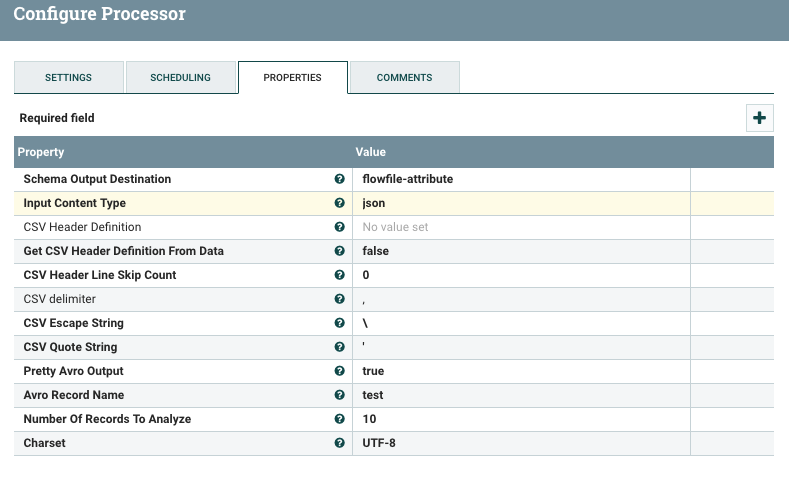Click help icon beside Input Content Type
The image size is (789, 479).
click(340, 203)
